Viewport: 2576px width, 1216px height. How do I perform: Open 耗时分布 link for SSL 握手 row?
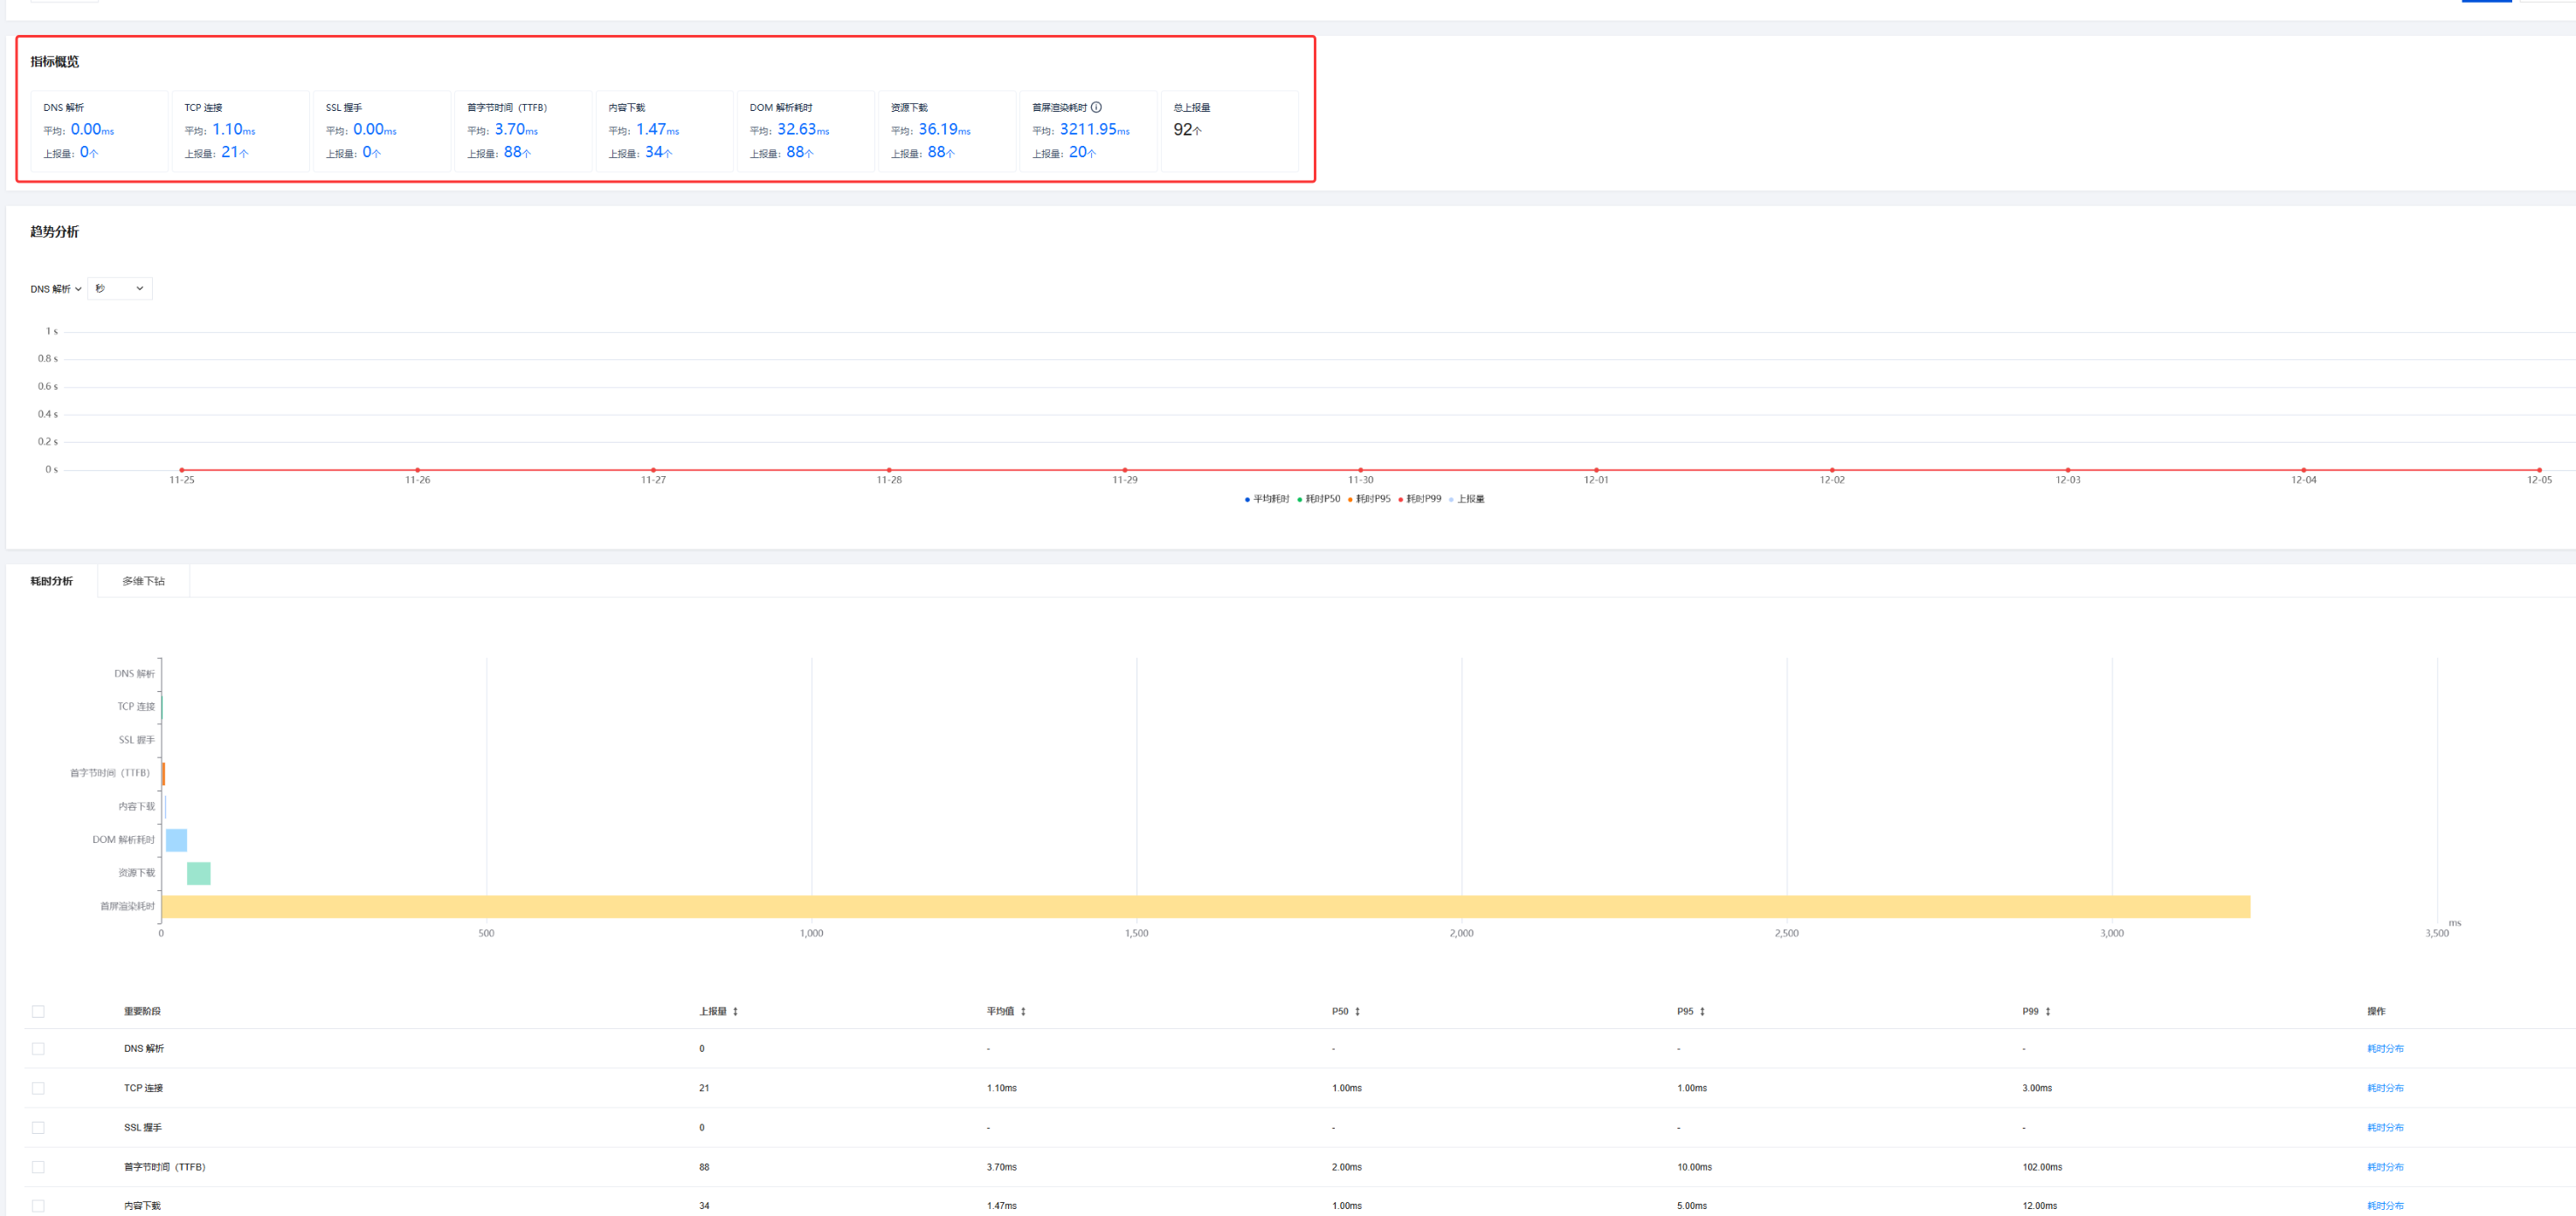point(2385,1127)
